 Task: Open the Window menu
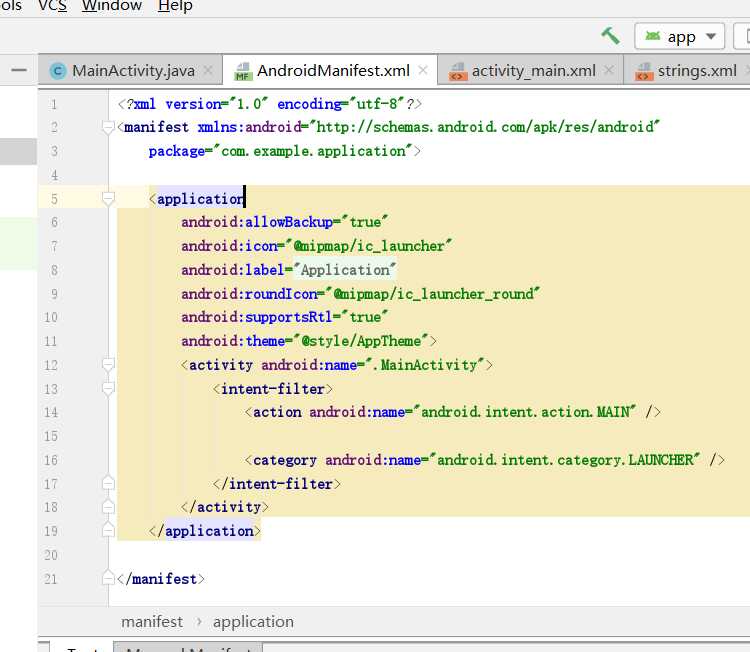point(112,6)
